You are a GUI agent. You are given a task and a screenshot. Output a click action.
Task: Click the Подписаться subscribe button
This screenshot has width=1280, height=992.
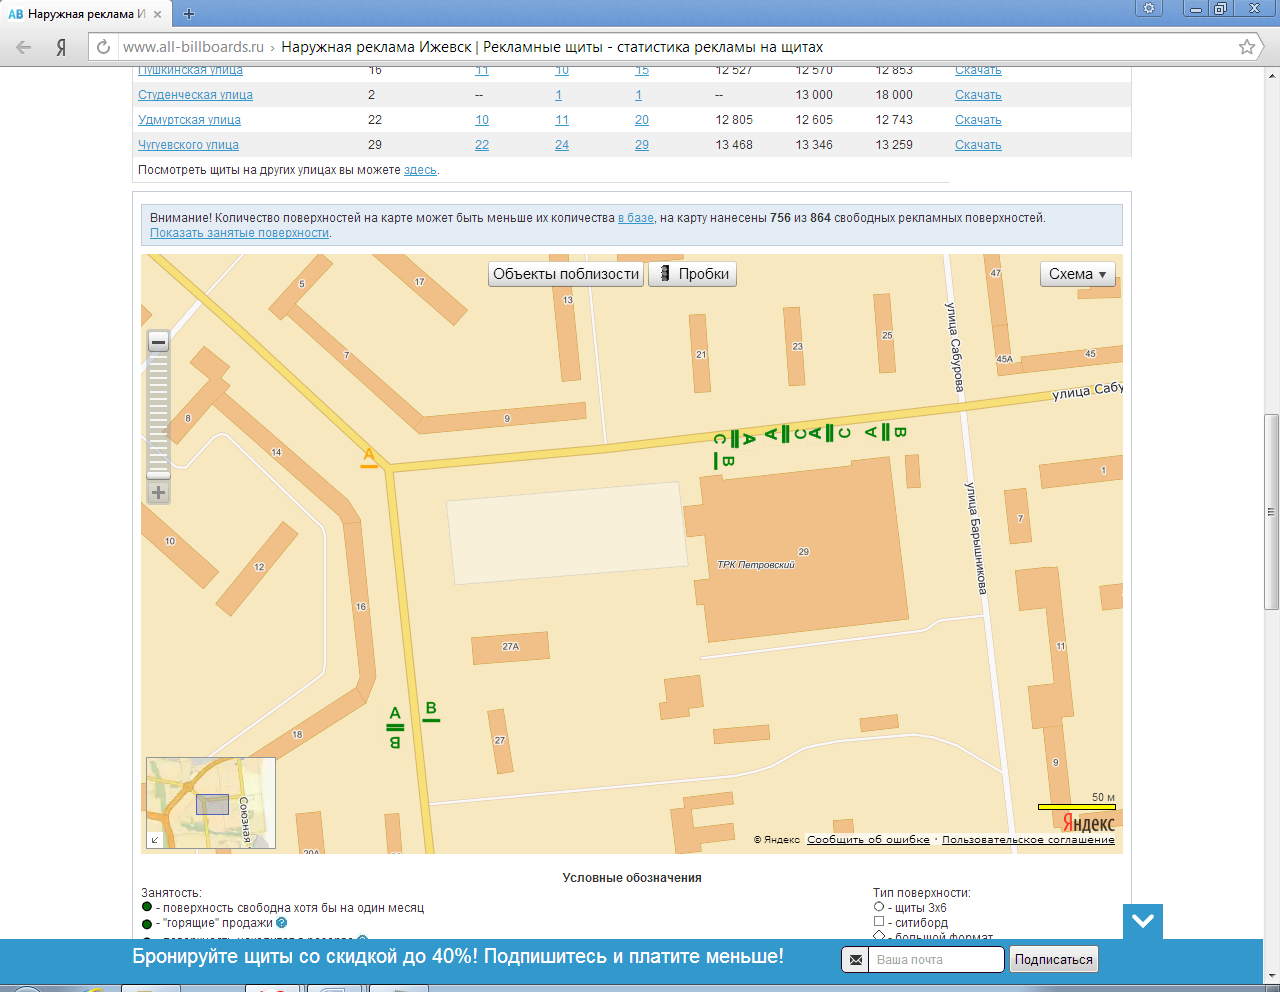1053,959
